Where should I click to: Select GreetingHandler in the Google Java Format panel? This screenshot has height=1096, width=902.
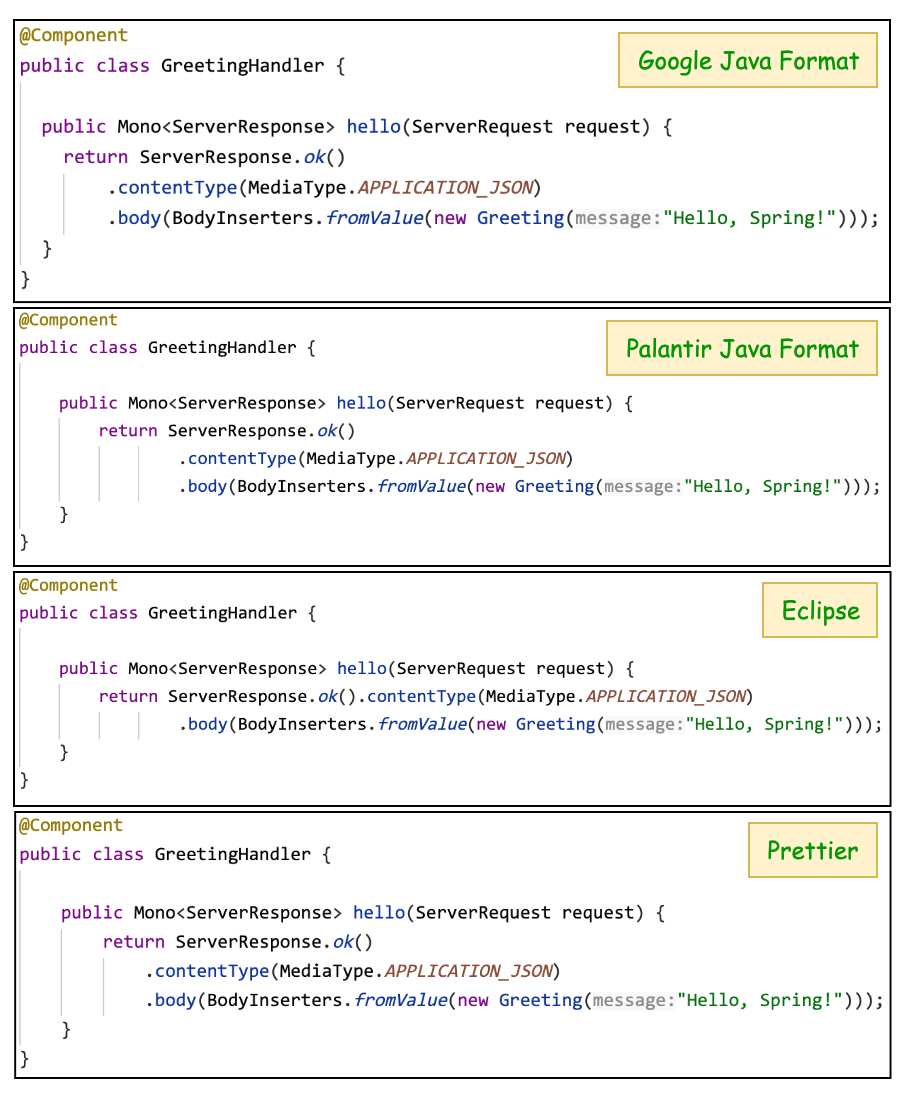242,66
